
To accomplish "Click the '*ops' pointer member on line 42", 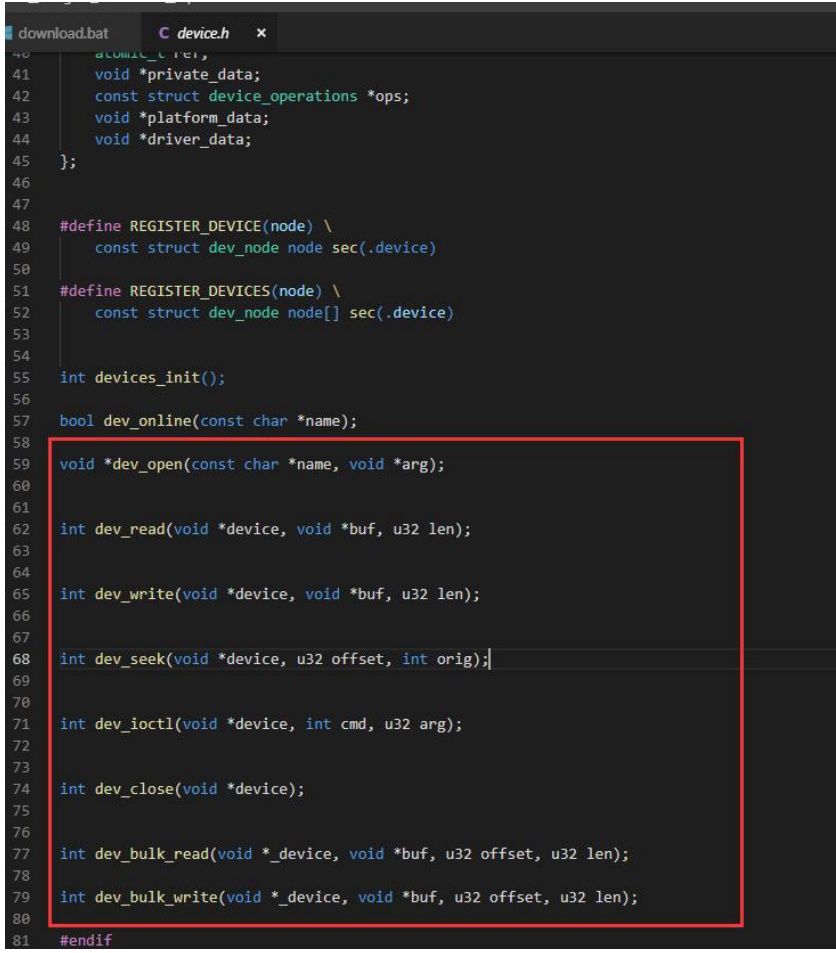I will 384,96.
